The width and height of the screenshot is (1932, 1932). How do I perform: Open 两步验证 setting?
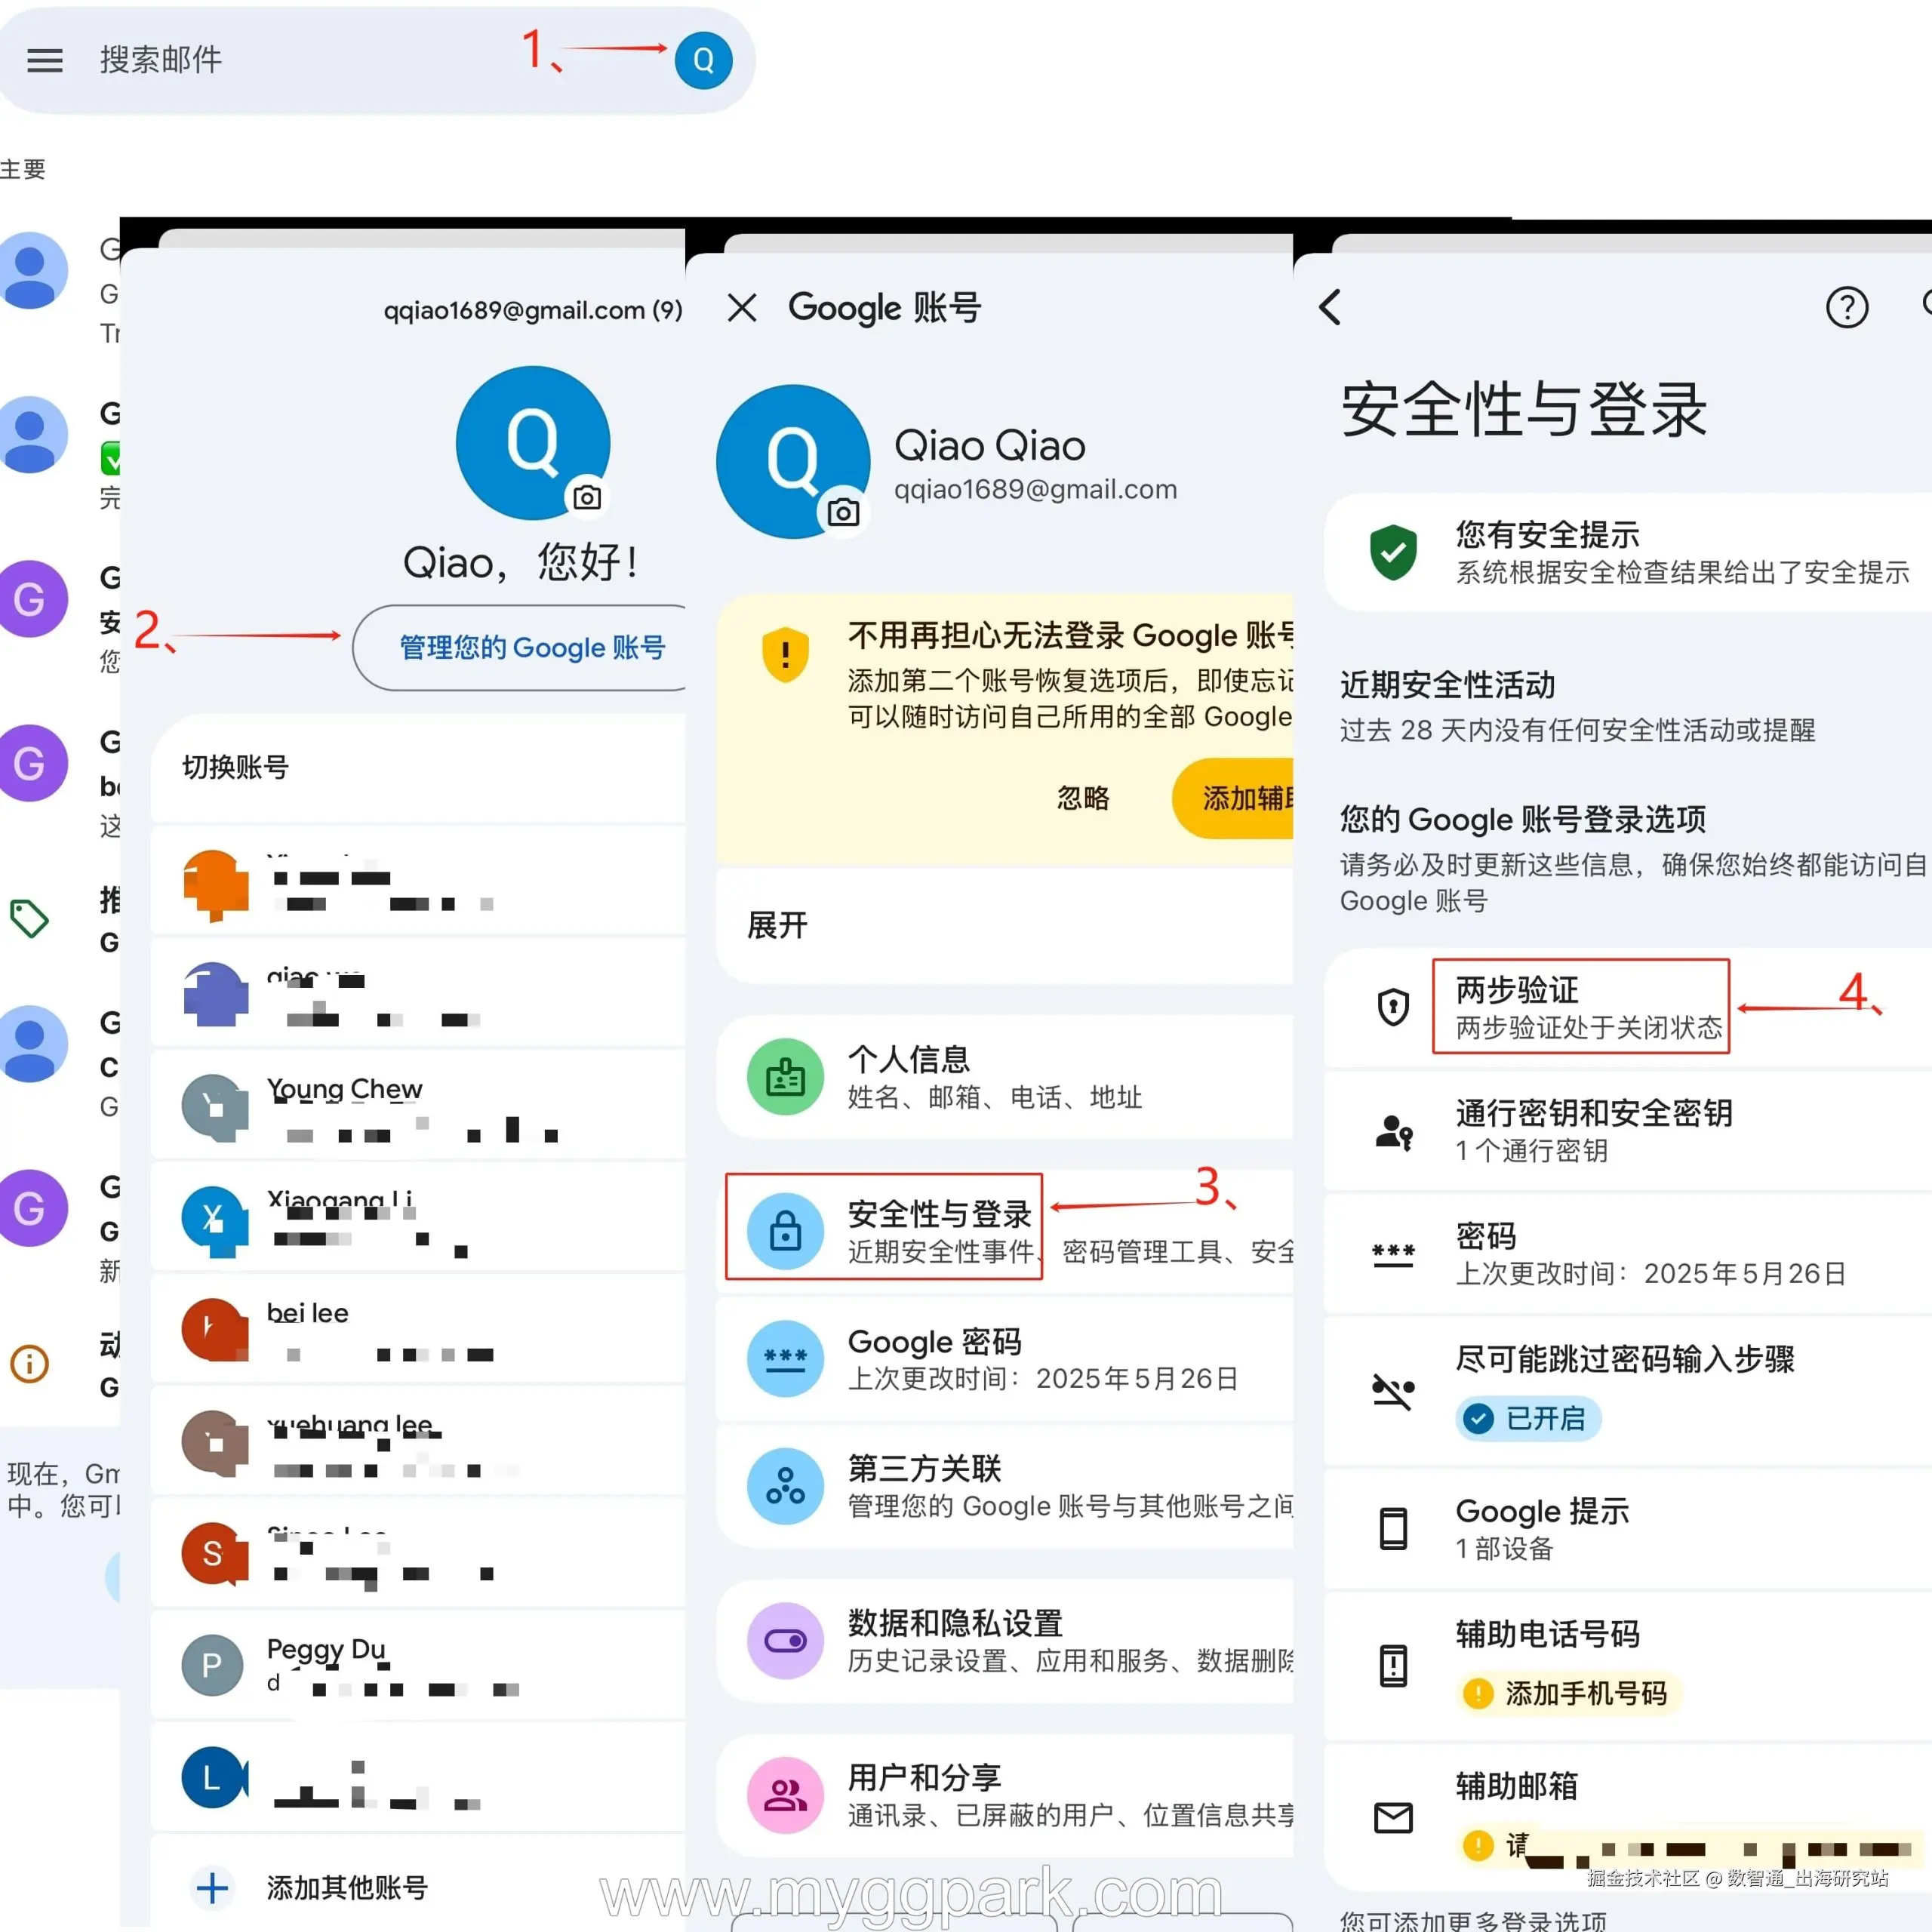coord(1628,1007)
